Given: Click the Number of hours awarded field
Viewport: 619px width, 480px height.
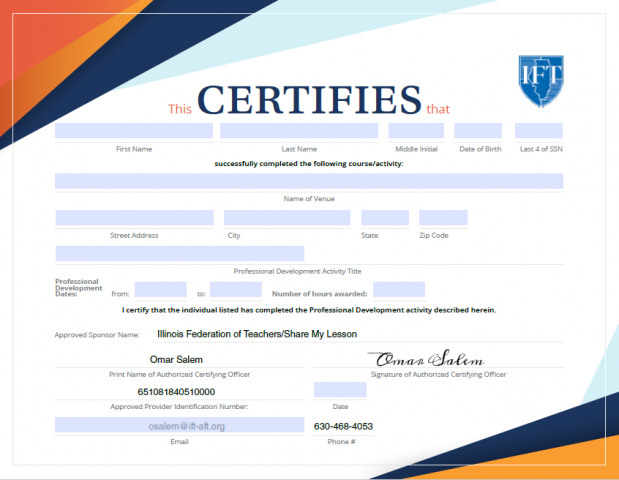Looking at the screenshot, I should 399,290.
